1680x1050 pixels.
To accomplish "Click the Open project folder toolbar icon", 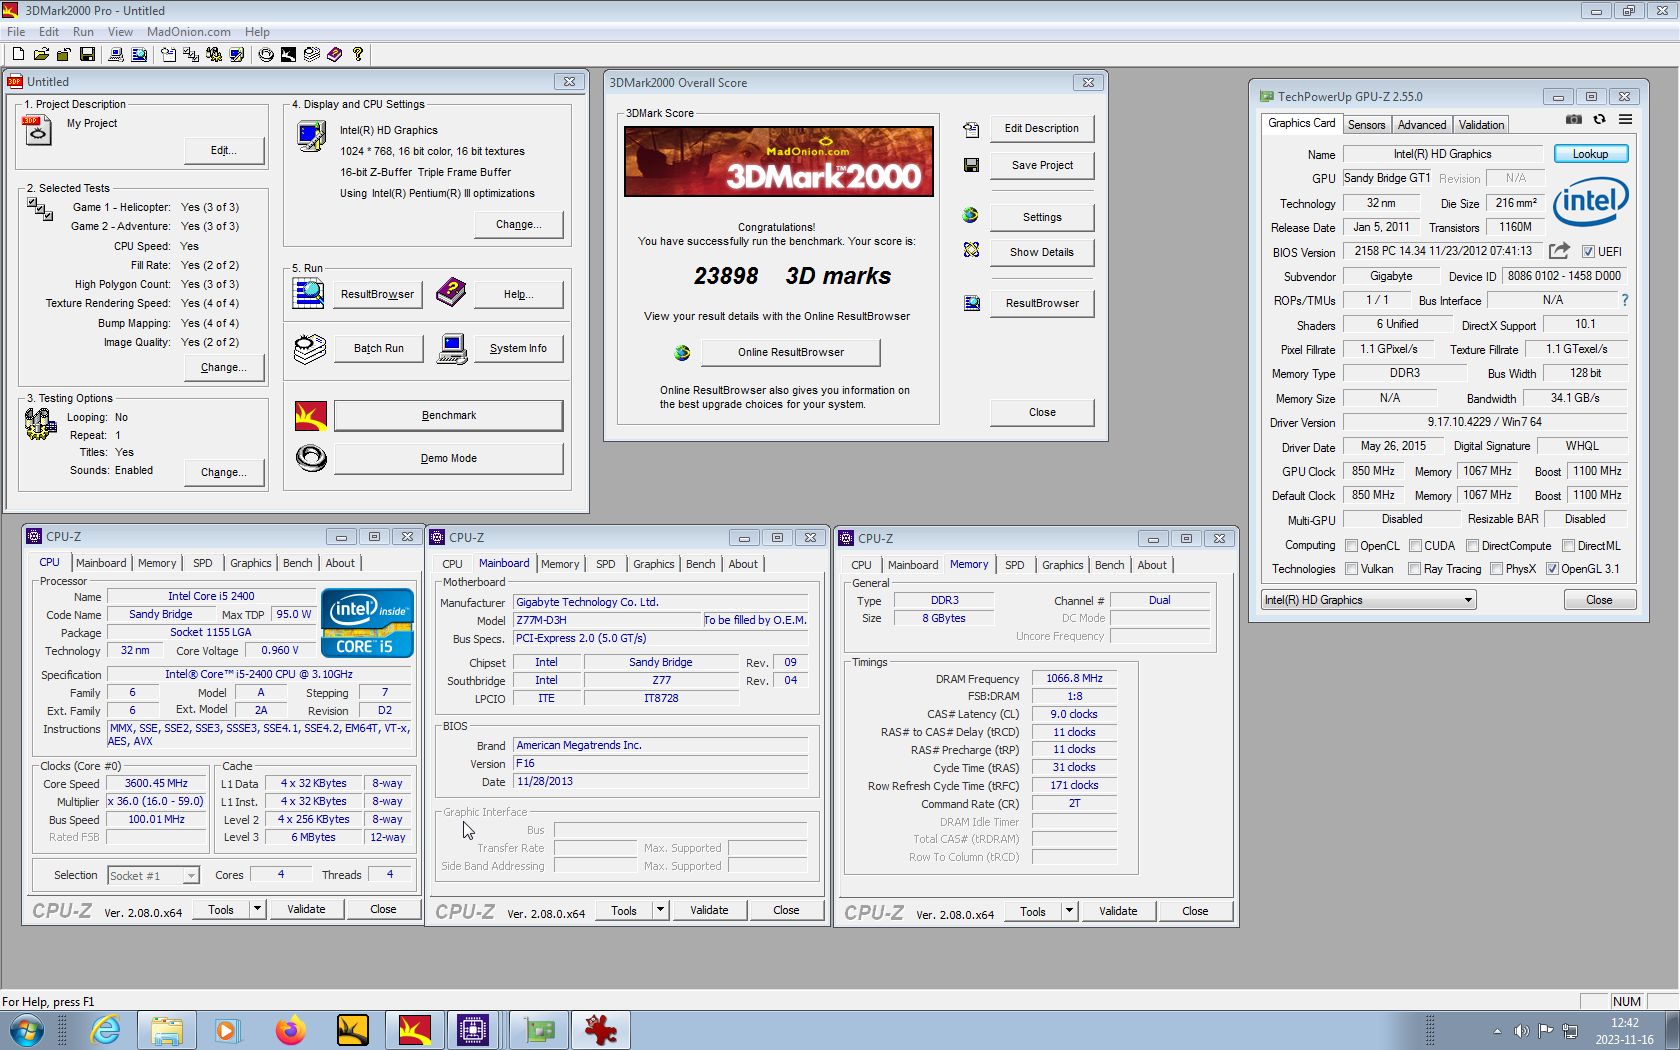I will click(x=41, y=54).
